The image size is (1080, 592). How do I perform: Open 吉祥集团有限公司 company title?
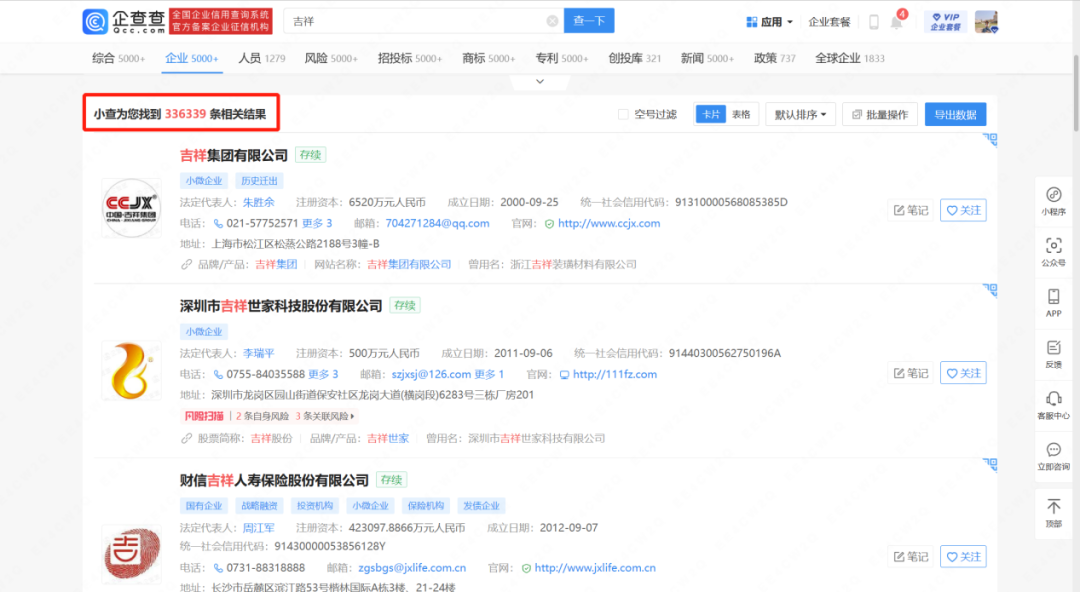(x=233, y=156)
